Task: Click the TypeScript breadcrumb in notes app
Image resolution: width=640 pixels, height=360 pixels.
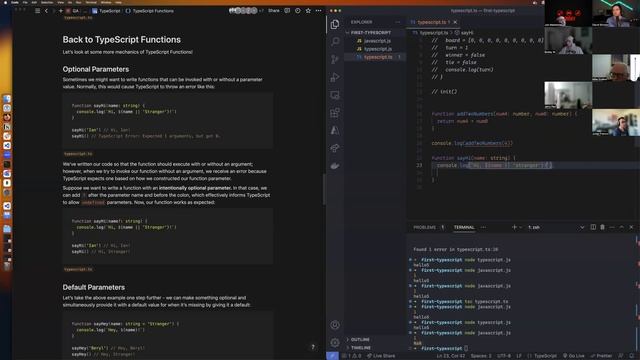Action: [x=107, y=11]
